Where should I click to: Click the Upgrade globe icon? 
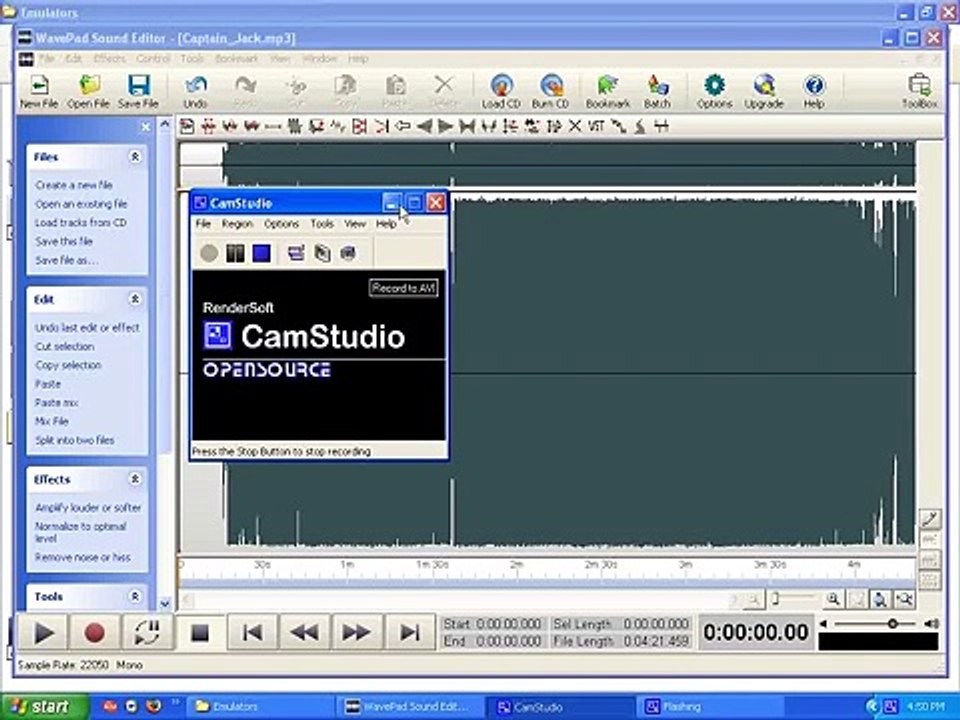click(764, 91)
